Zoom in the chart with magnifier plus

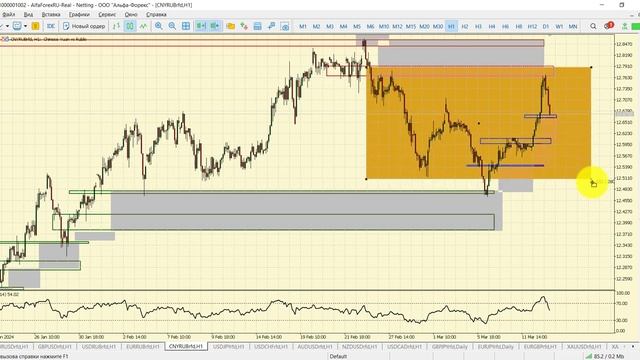(159, 26)
